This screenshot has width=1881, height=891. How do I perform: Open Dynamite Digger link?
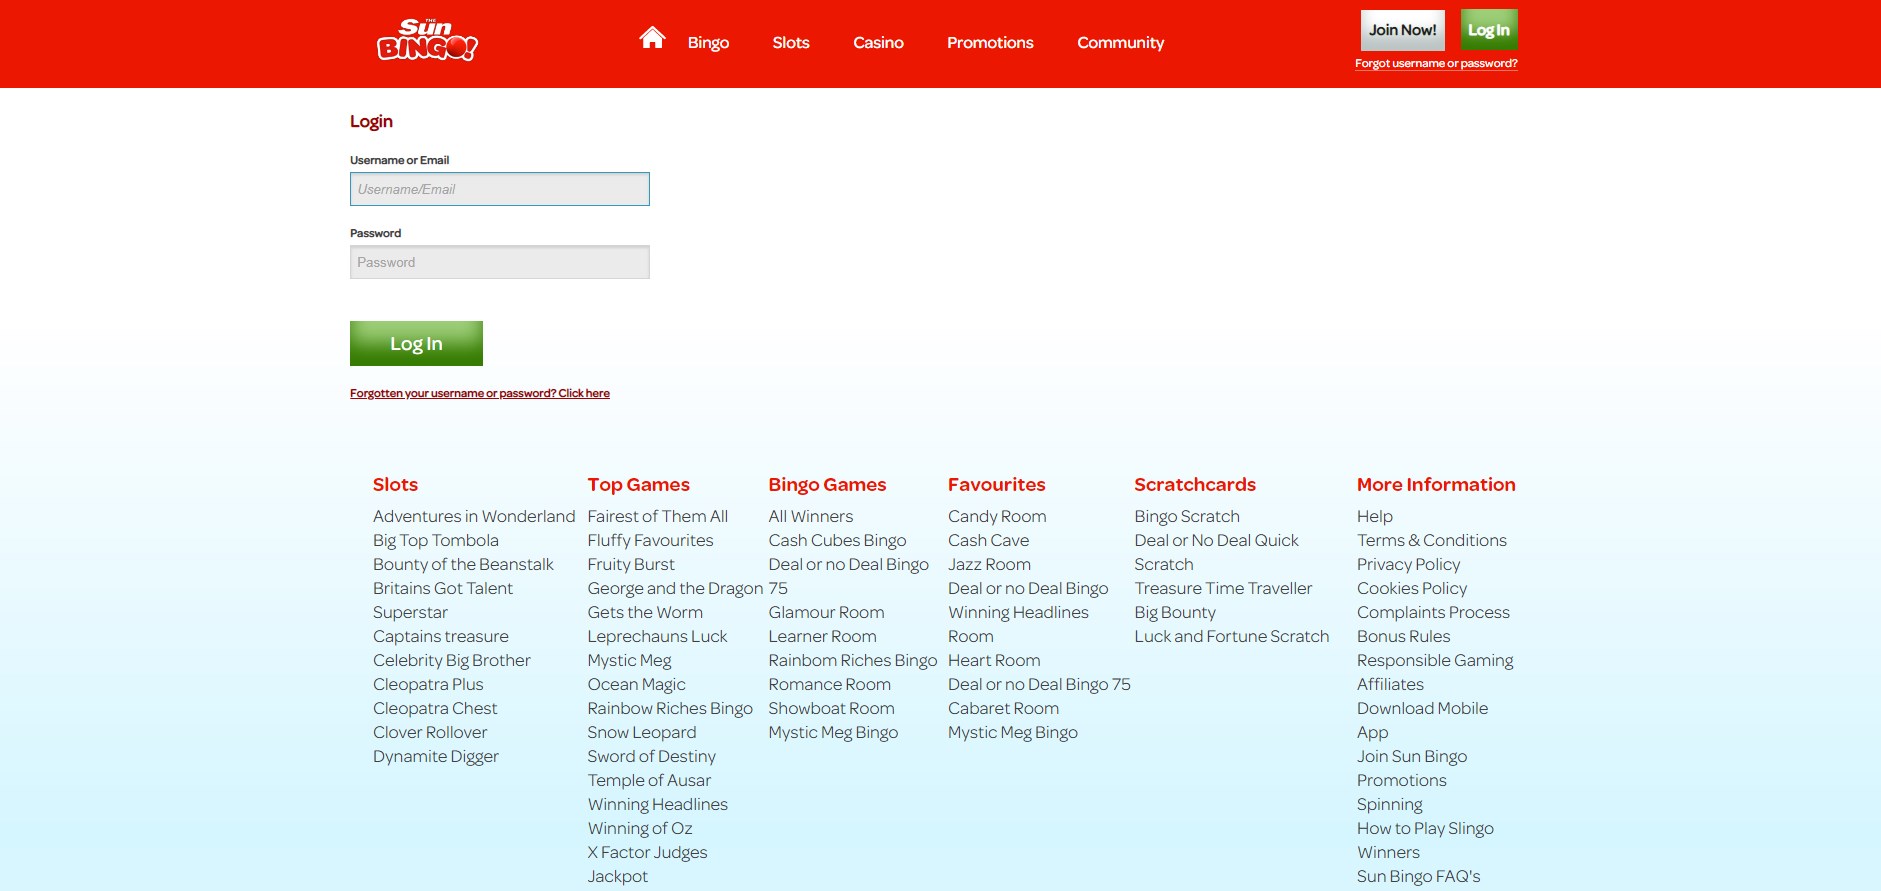pyautogui.click(x=436, y=756)
